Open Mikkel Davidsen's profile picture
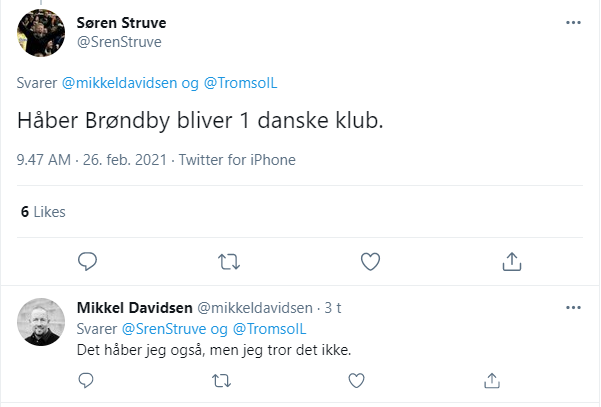This screenshot has height=407, width=601. (x=42, y=321)
